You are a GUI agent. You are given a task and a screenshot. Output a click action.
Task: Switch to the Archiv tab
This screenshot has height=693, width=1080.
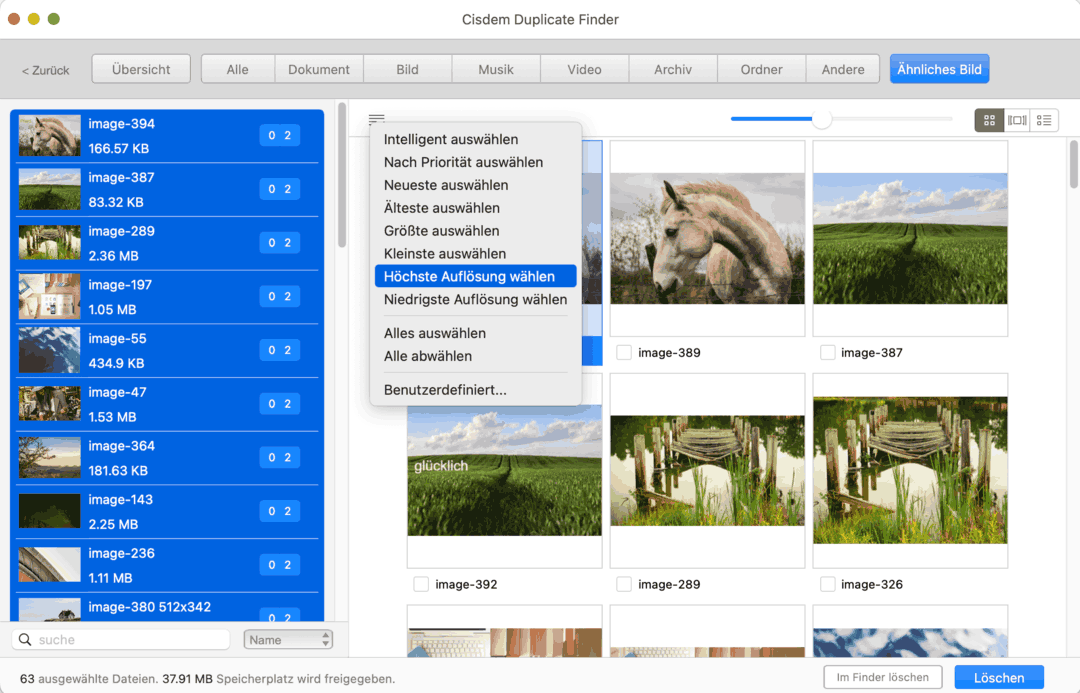pyautogui.click(x=673, y=69)
